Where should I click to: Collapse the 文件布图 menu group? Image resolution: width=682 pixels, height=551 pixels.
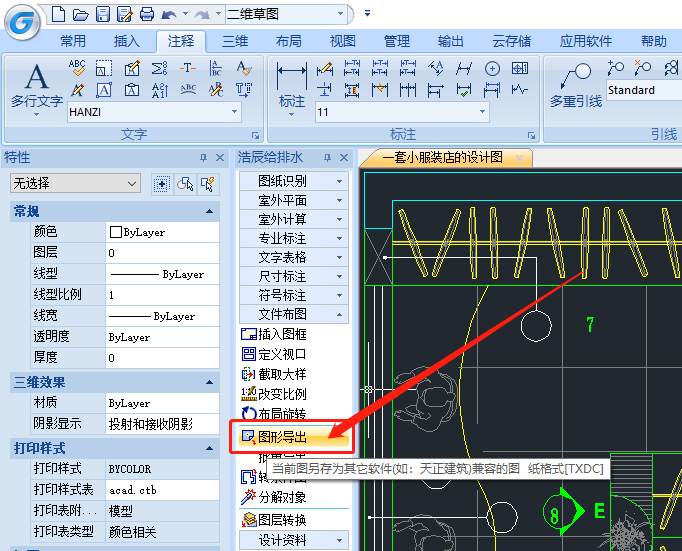click(x=294, y=314)
